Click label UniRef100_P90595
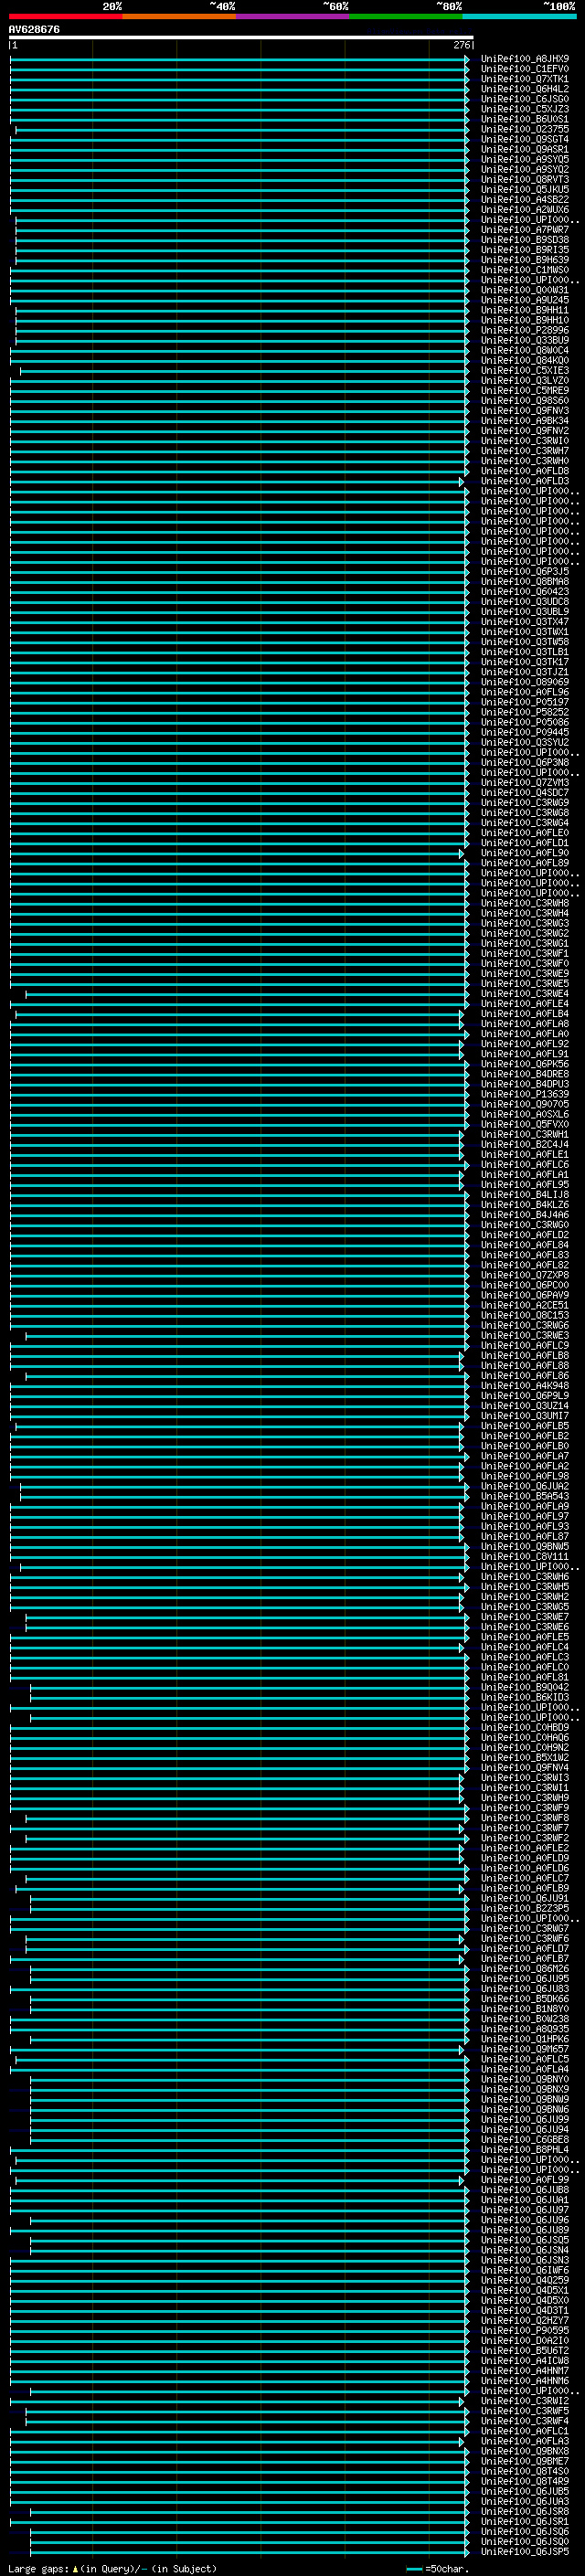This screenshot has width=585, height=2576. coord(525,2330)
